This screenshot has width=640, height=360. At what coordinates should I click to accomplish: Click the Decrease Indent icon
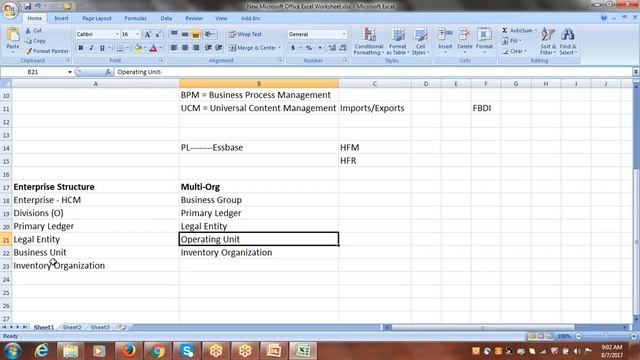point(209,48)
